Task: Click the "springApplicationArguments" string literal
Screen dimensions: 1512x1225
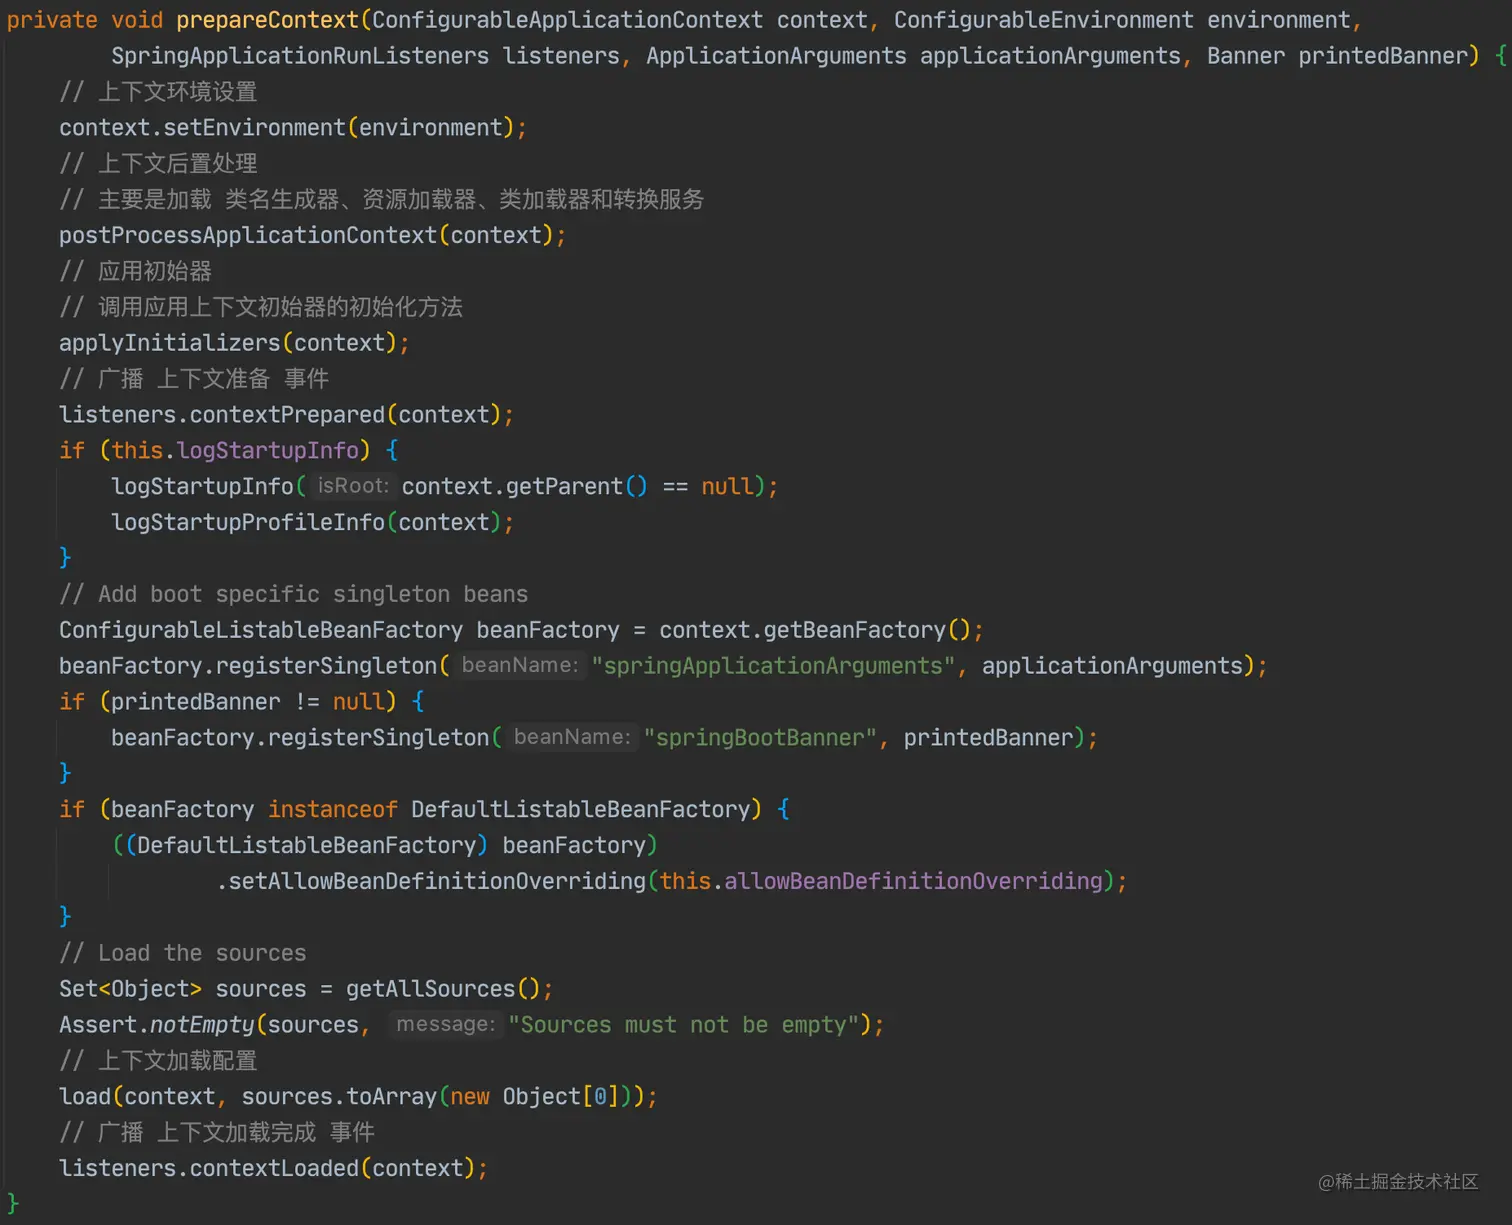Action: tap(774, 666)
